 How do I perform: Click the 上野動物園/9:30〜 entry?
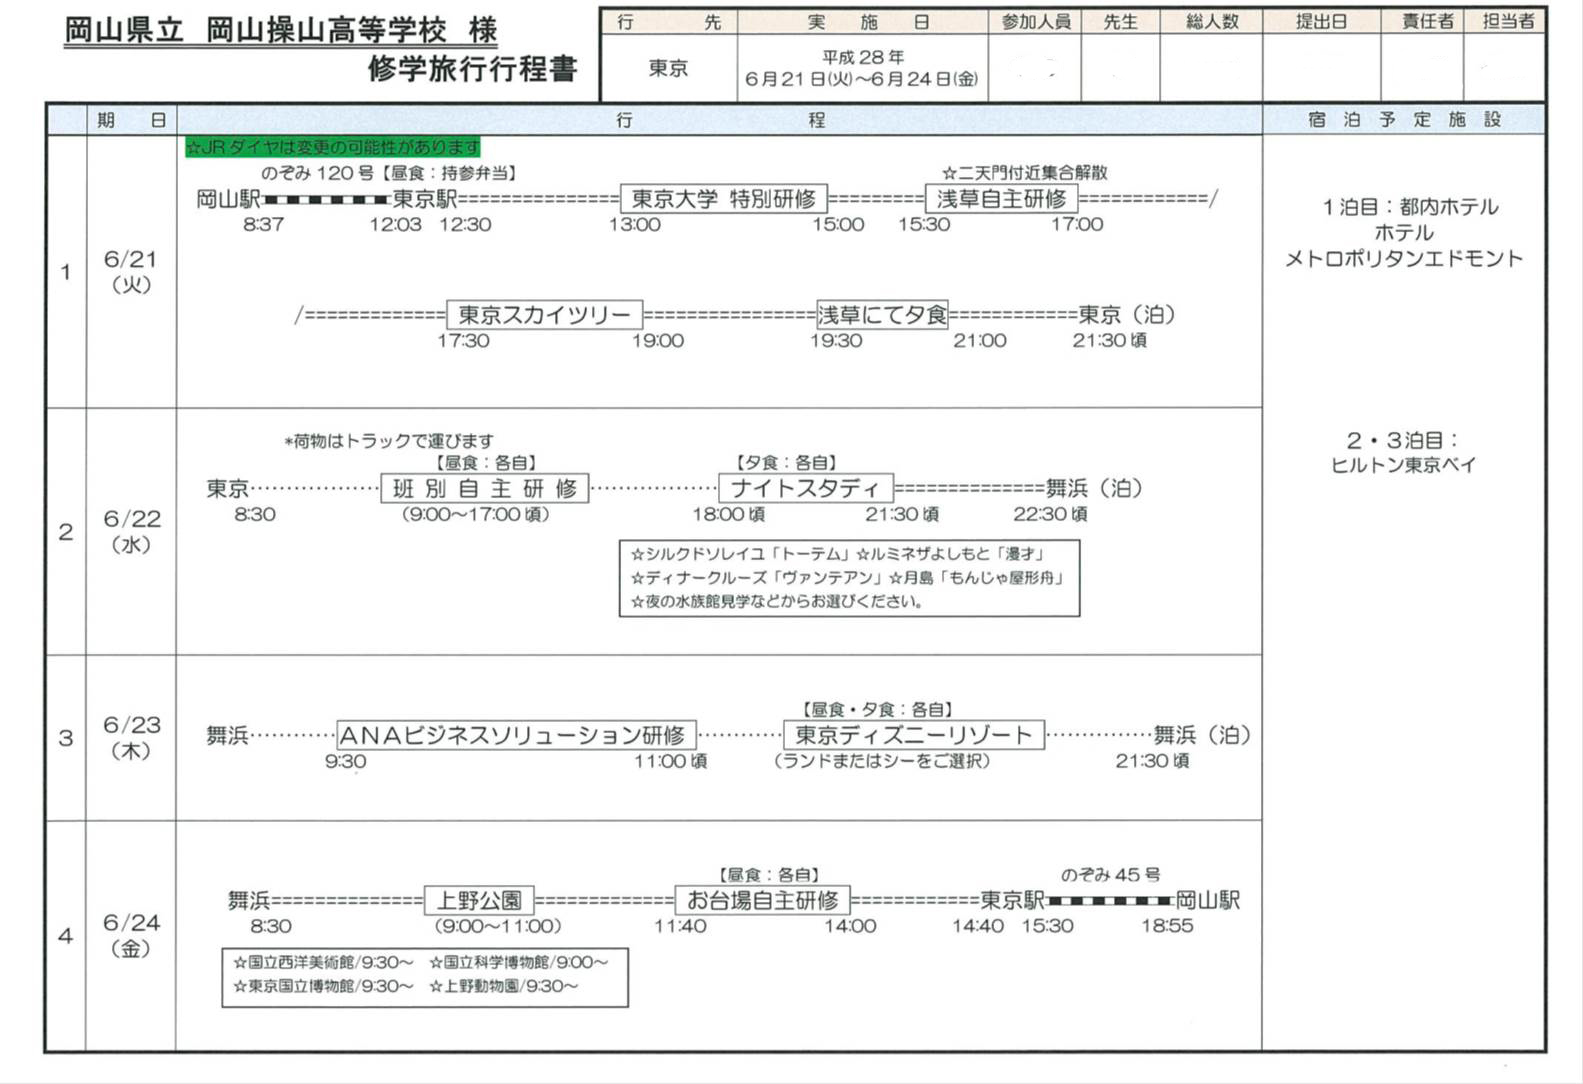pyautogui.click(x=503, y=987)
